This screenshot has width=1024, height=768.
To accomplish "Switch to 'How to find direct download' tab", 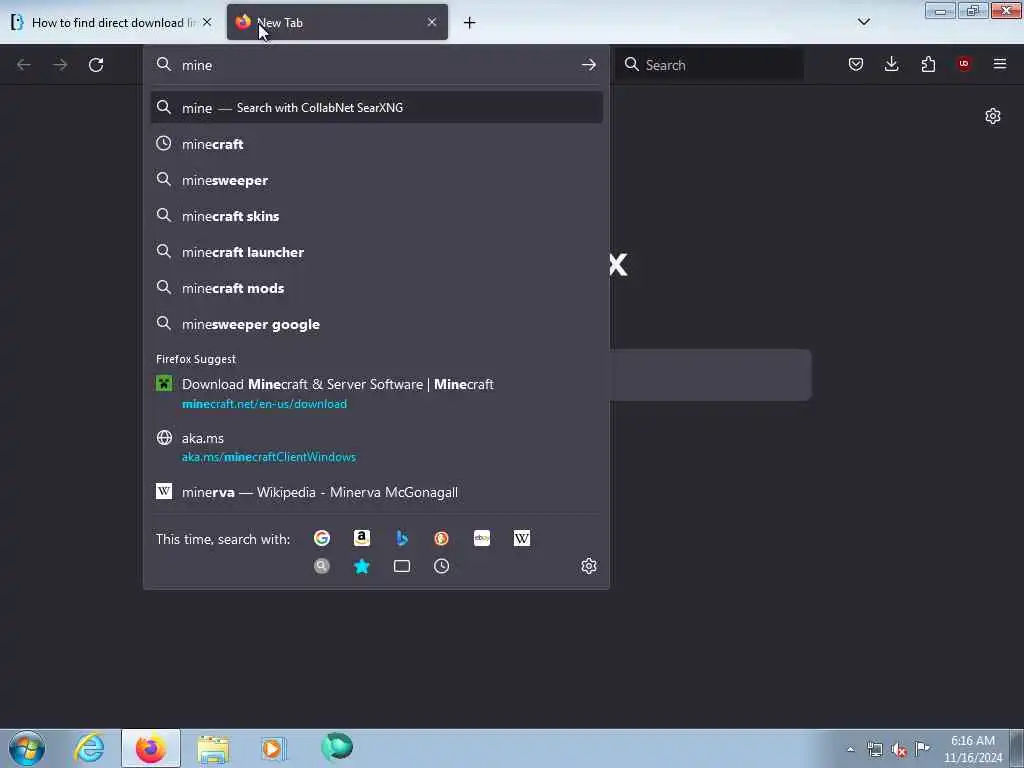I will (112, 22).
